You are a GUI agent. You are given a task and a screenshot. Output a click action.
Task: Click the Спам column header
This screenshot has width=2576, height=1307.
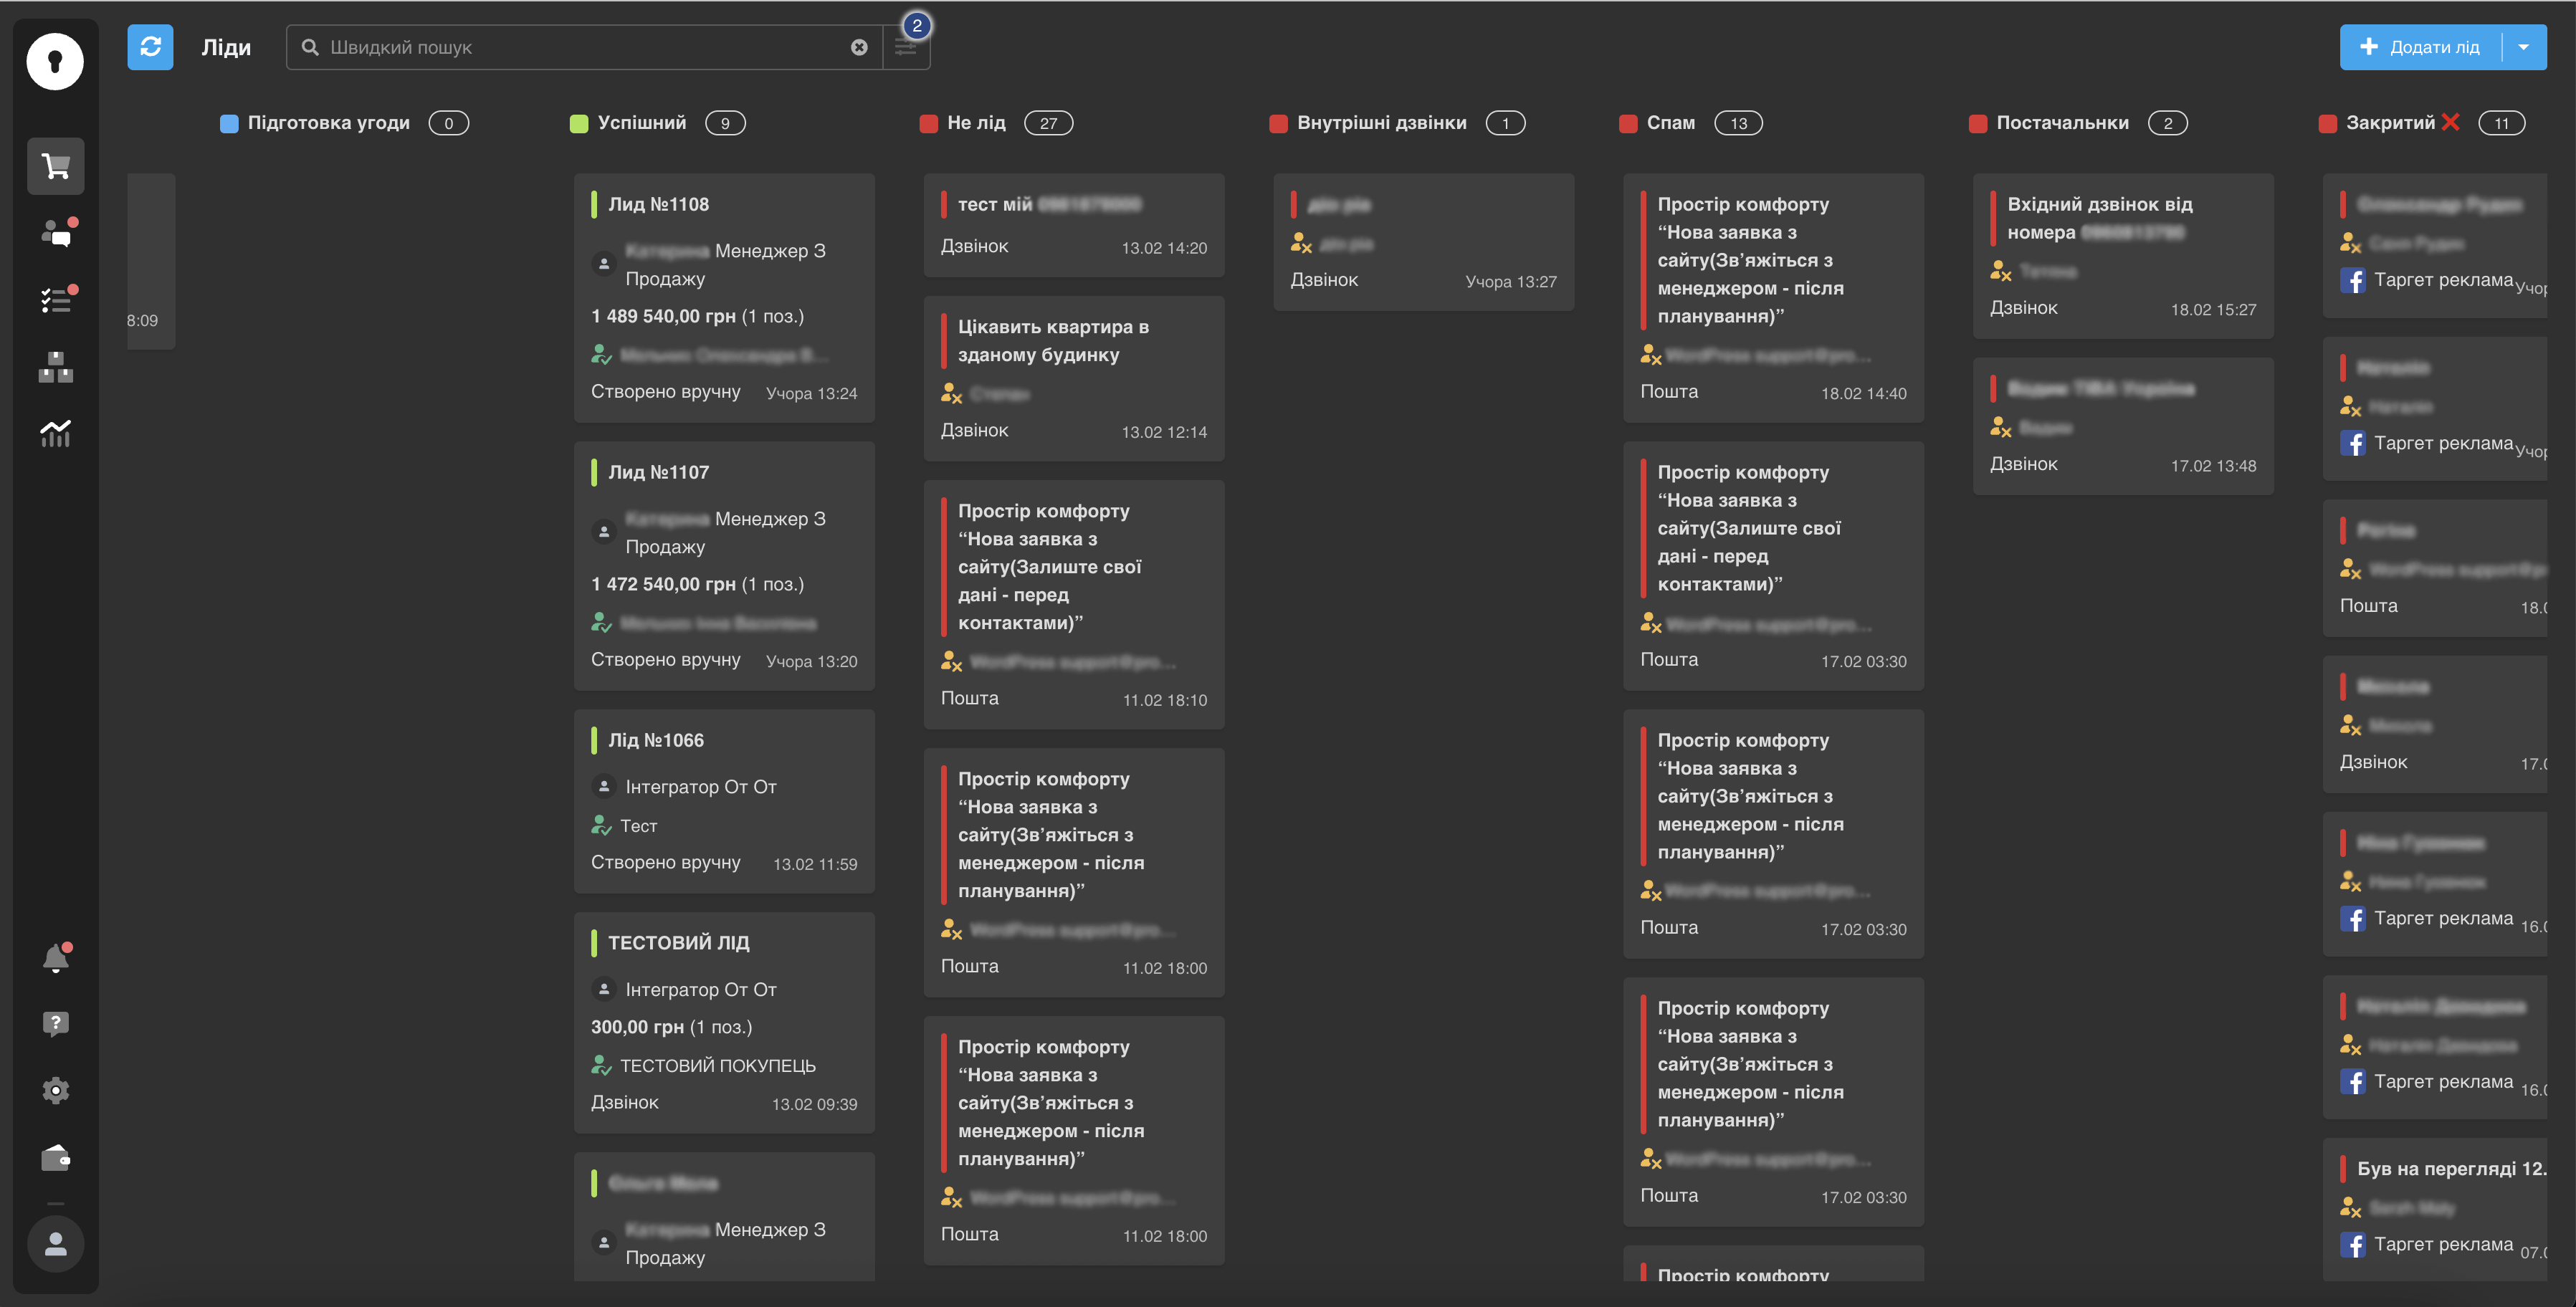pyautogui.click(x=1670, y=123)
